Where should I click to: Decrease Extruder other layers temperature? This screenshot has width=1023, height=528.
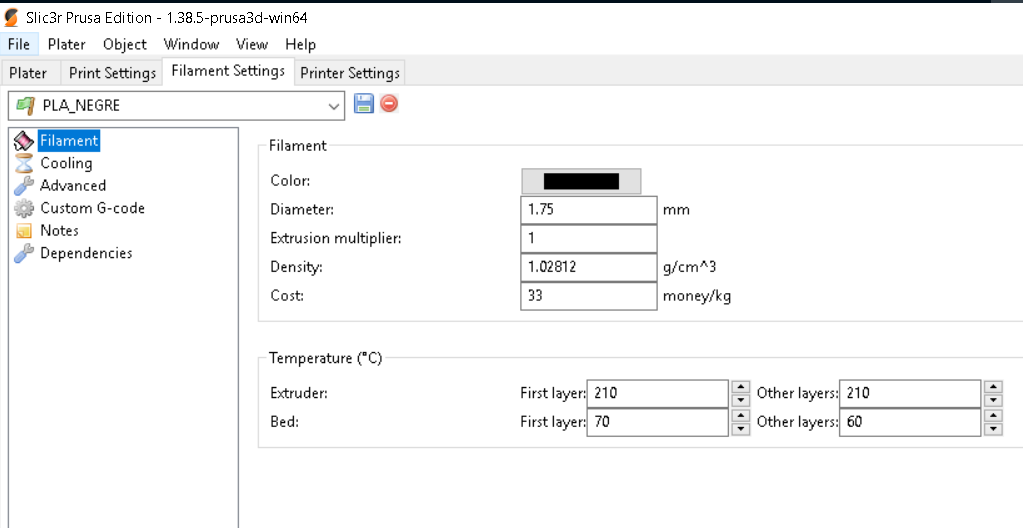coord(993,400)
